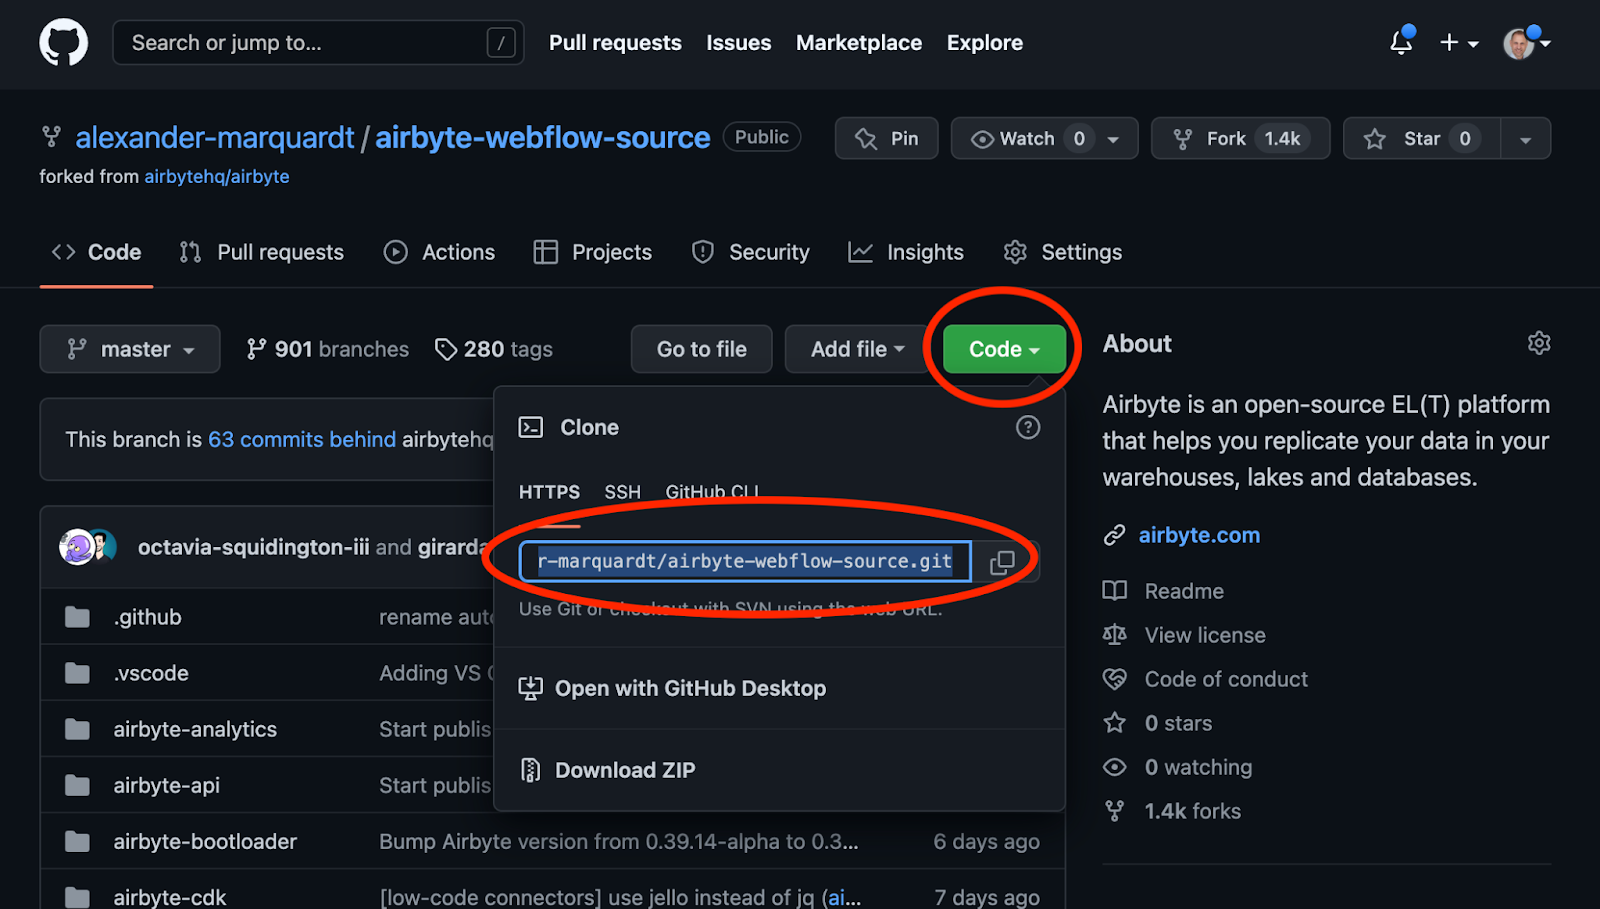Click the View license scale icon
The height and width of the screenshot is (909, 1600).
[x=1113, y=635]
